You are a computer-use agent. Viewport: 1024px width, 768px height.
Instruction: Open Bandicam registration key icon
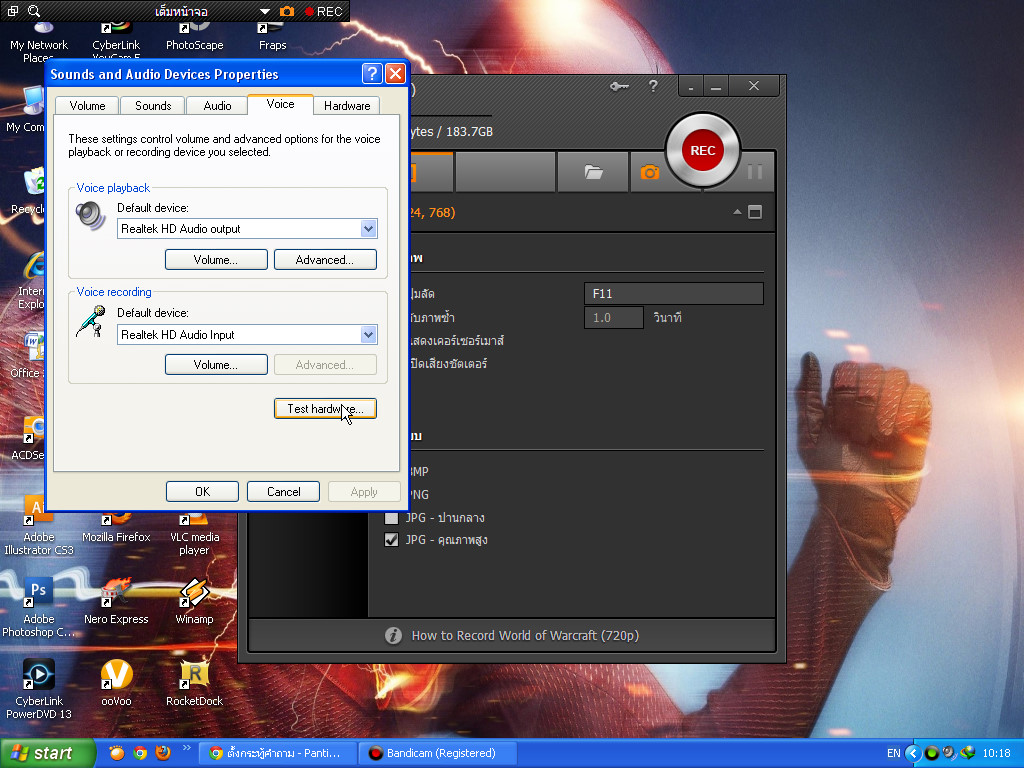(x=619, y=87)
